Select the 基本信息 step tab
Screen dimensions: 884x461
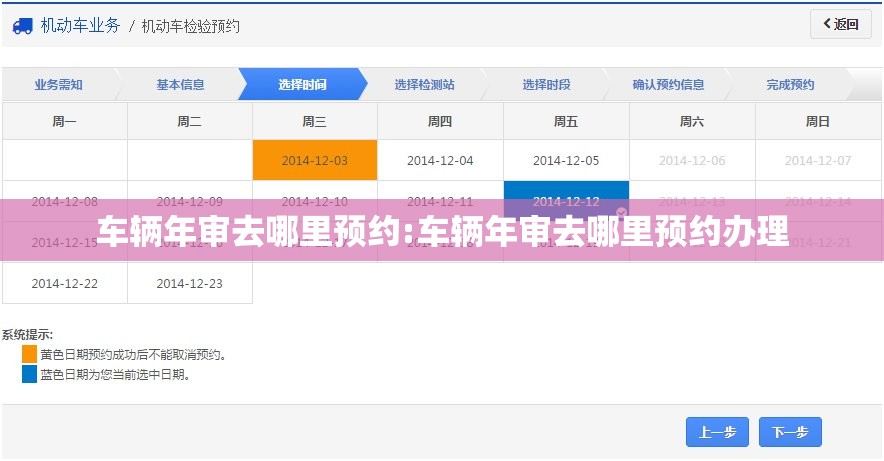click(x=180, y=85)
